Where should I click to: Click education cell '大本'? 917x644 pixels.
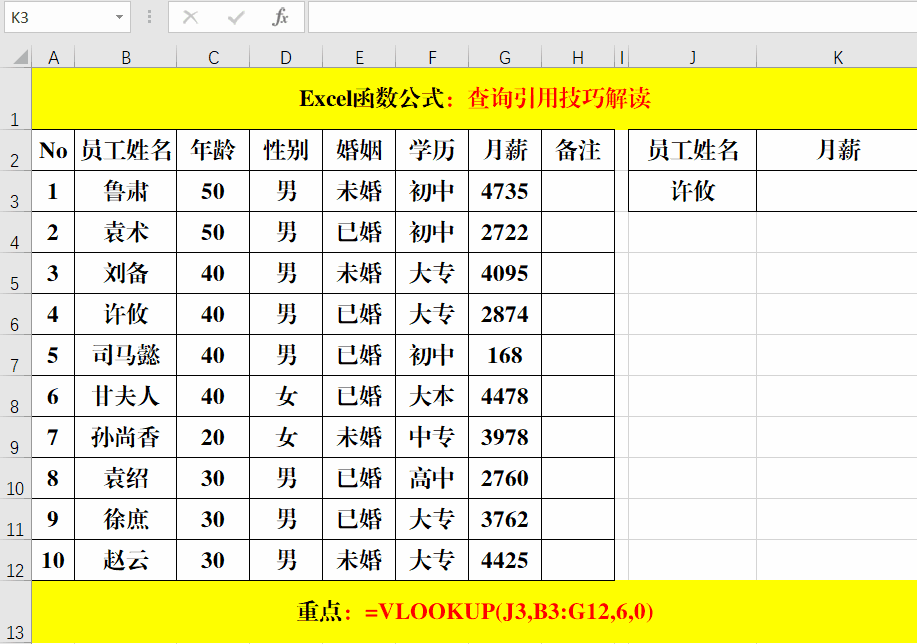(432, 396)
